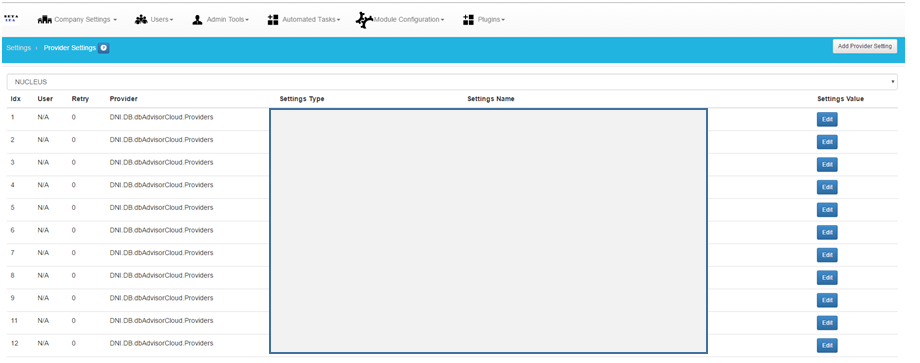This screenshot has width=920, height=363.
Task: Click the Settings Type column header
Action: click(302, 99)
